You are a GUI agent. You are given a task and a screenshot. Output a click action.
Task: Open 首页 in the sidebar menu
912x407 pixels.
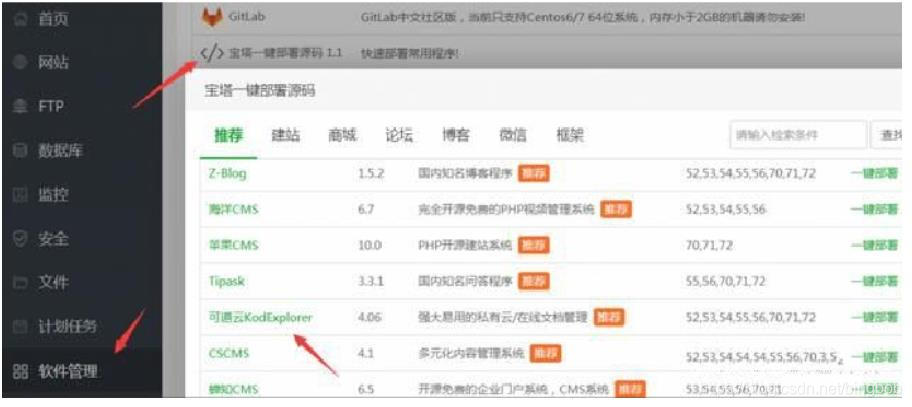[x=53, y=19]
